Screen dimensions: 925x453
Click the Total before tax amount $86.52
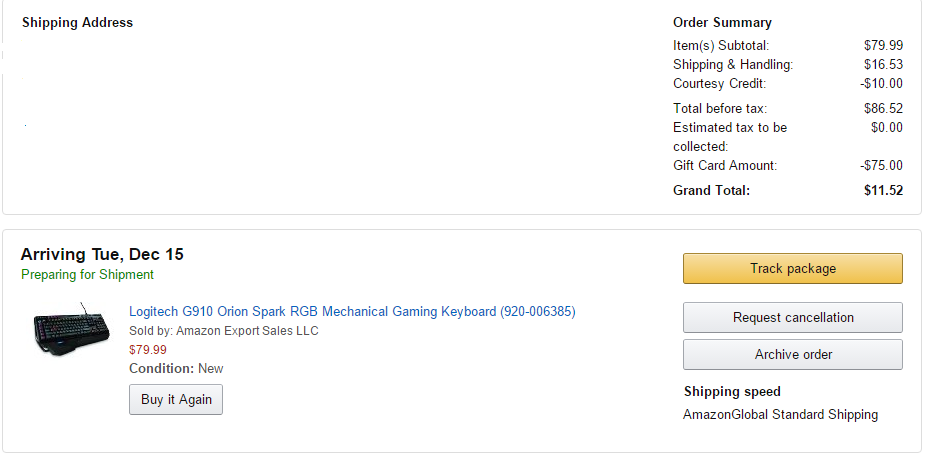pyautogui.click(x=883, y=108)
